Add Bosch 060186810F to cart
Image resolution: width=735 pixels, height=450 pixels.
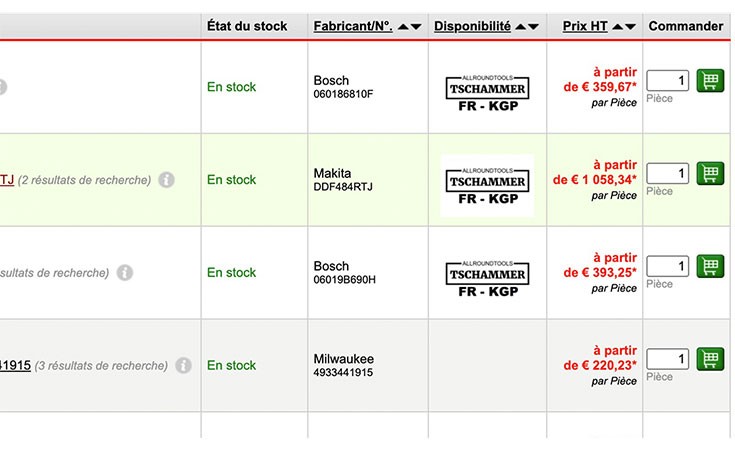[710, 81]
